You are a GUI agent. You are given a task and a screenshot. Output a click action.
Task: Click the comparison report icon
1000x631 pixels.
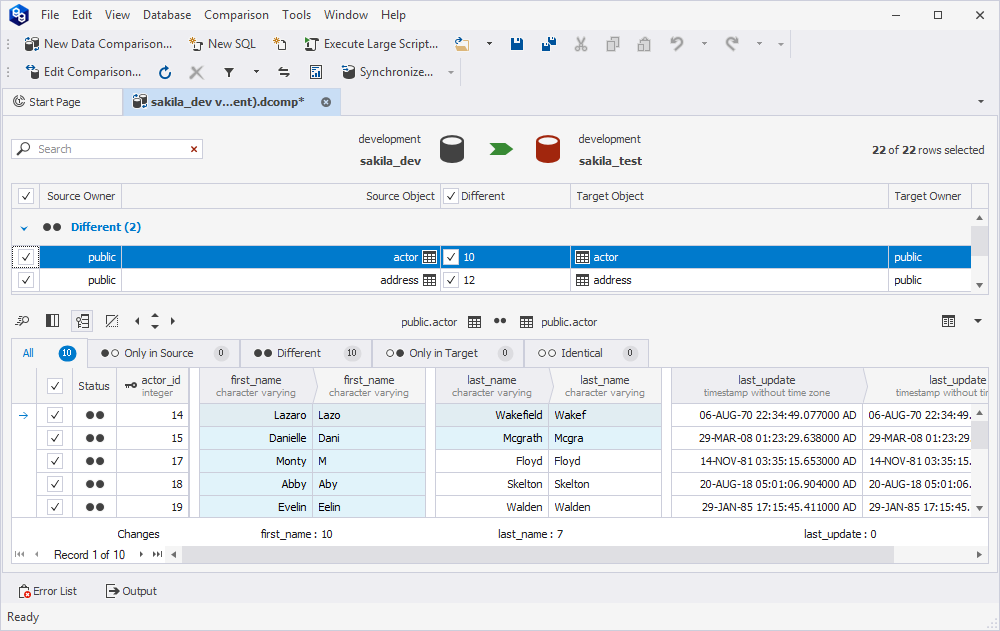point(316,72)
